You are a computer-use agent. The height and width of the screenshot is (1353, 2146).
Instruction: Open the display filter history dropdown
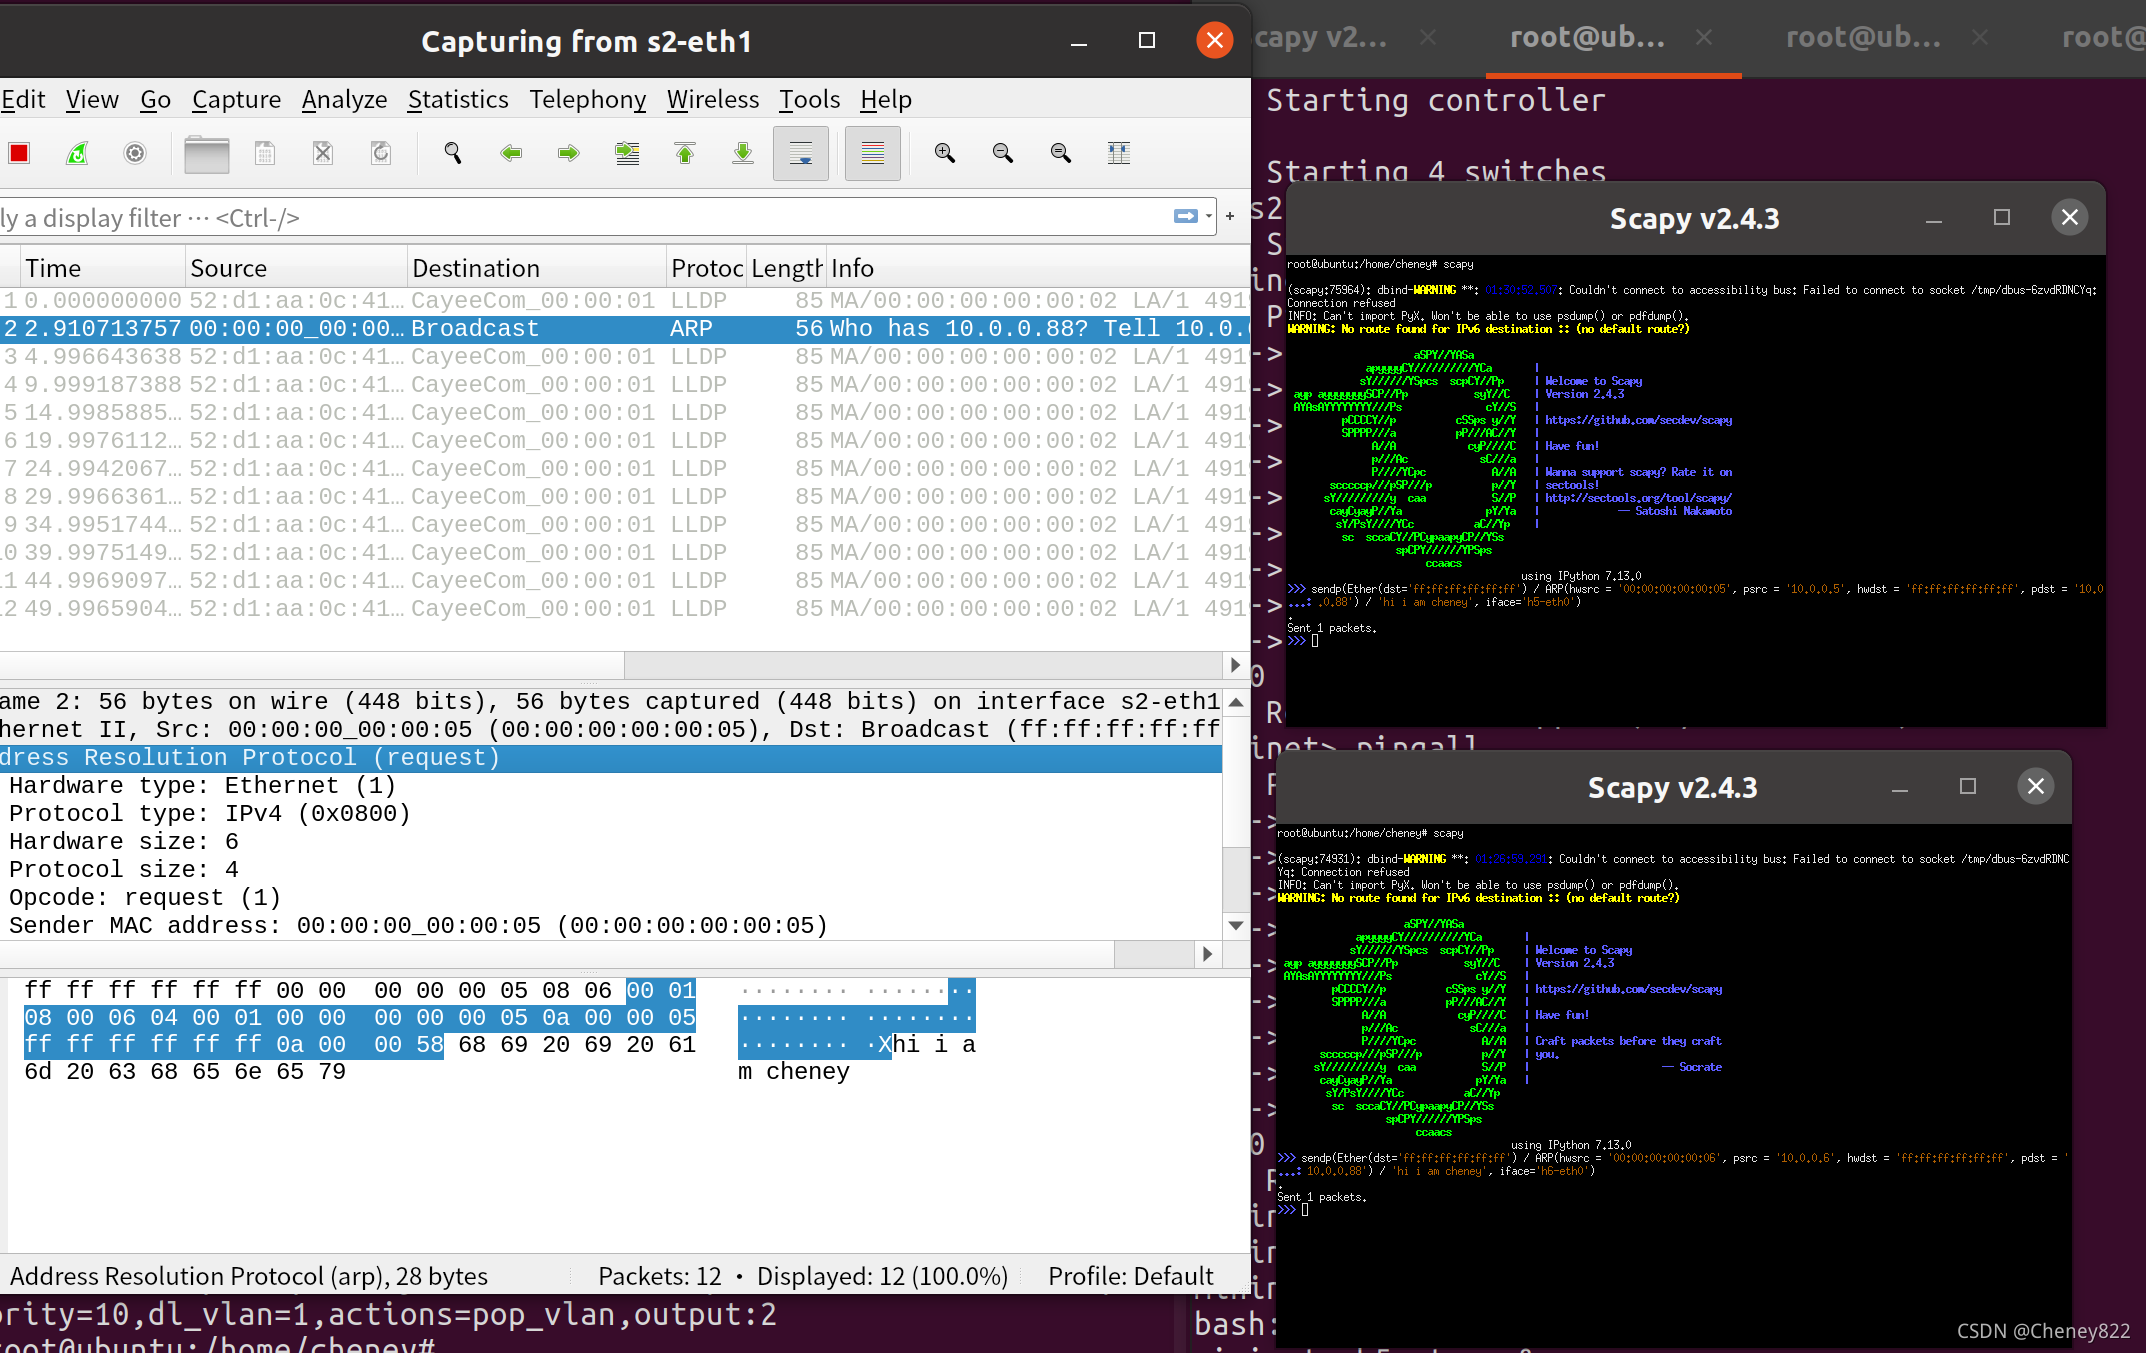(1209, 217)
